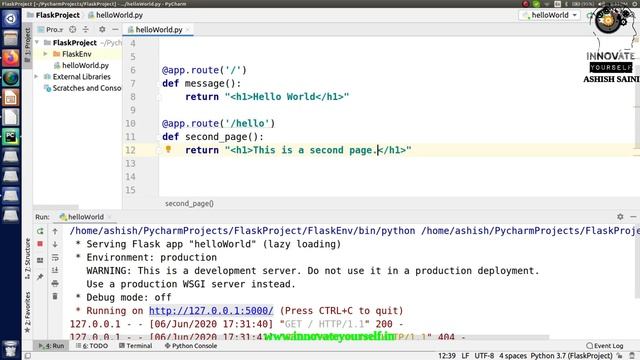Viewport: 640px width, 360px height.
Task: Open Python 3.7 (FlaskProject) interpreter selector
Action: coord(571,356)
